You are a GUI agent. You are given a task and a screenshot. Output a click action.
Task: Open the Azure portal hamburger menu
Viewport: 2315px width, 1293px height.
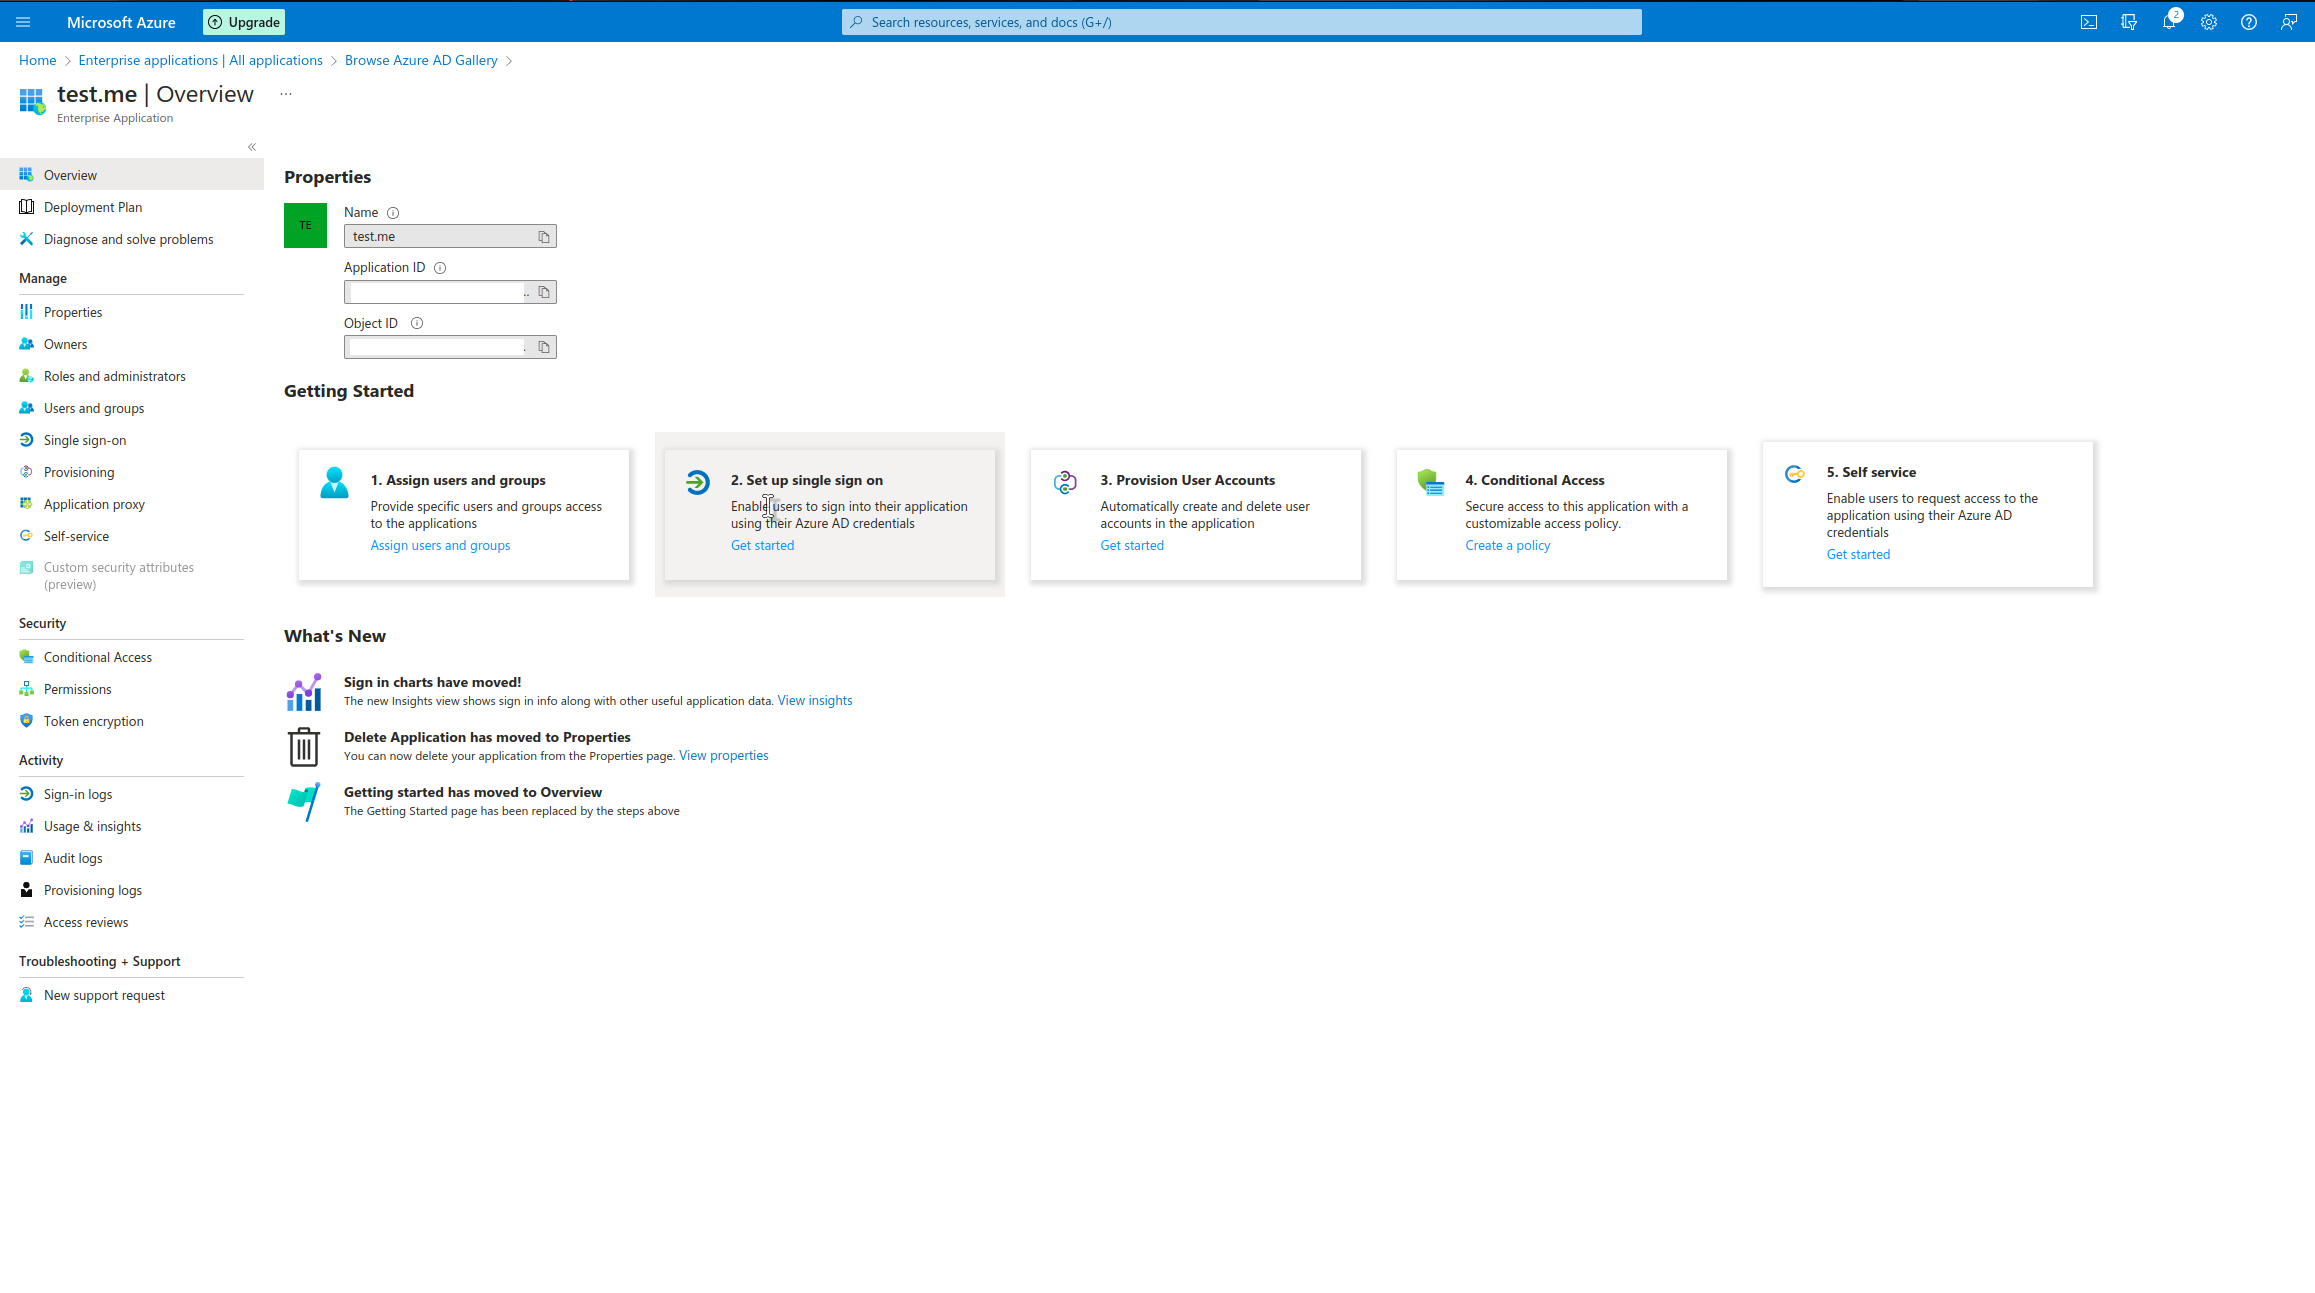pos(23,22)
